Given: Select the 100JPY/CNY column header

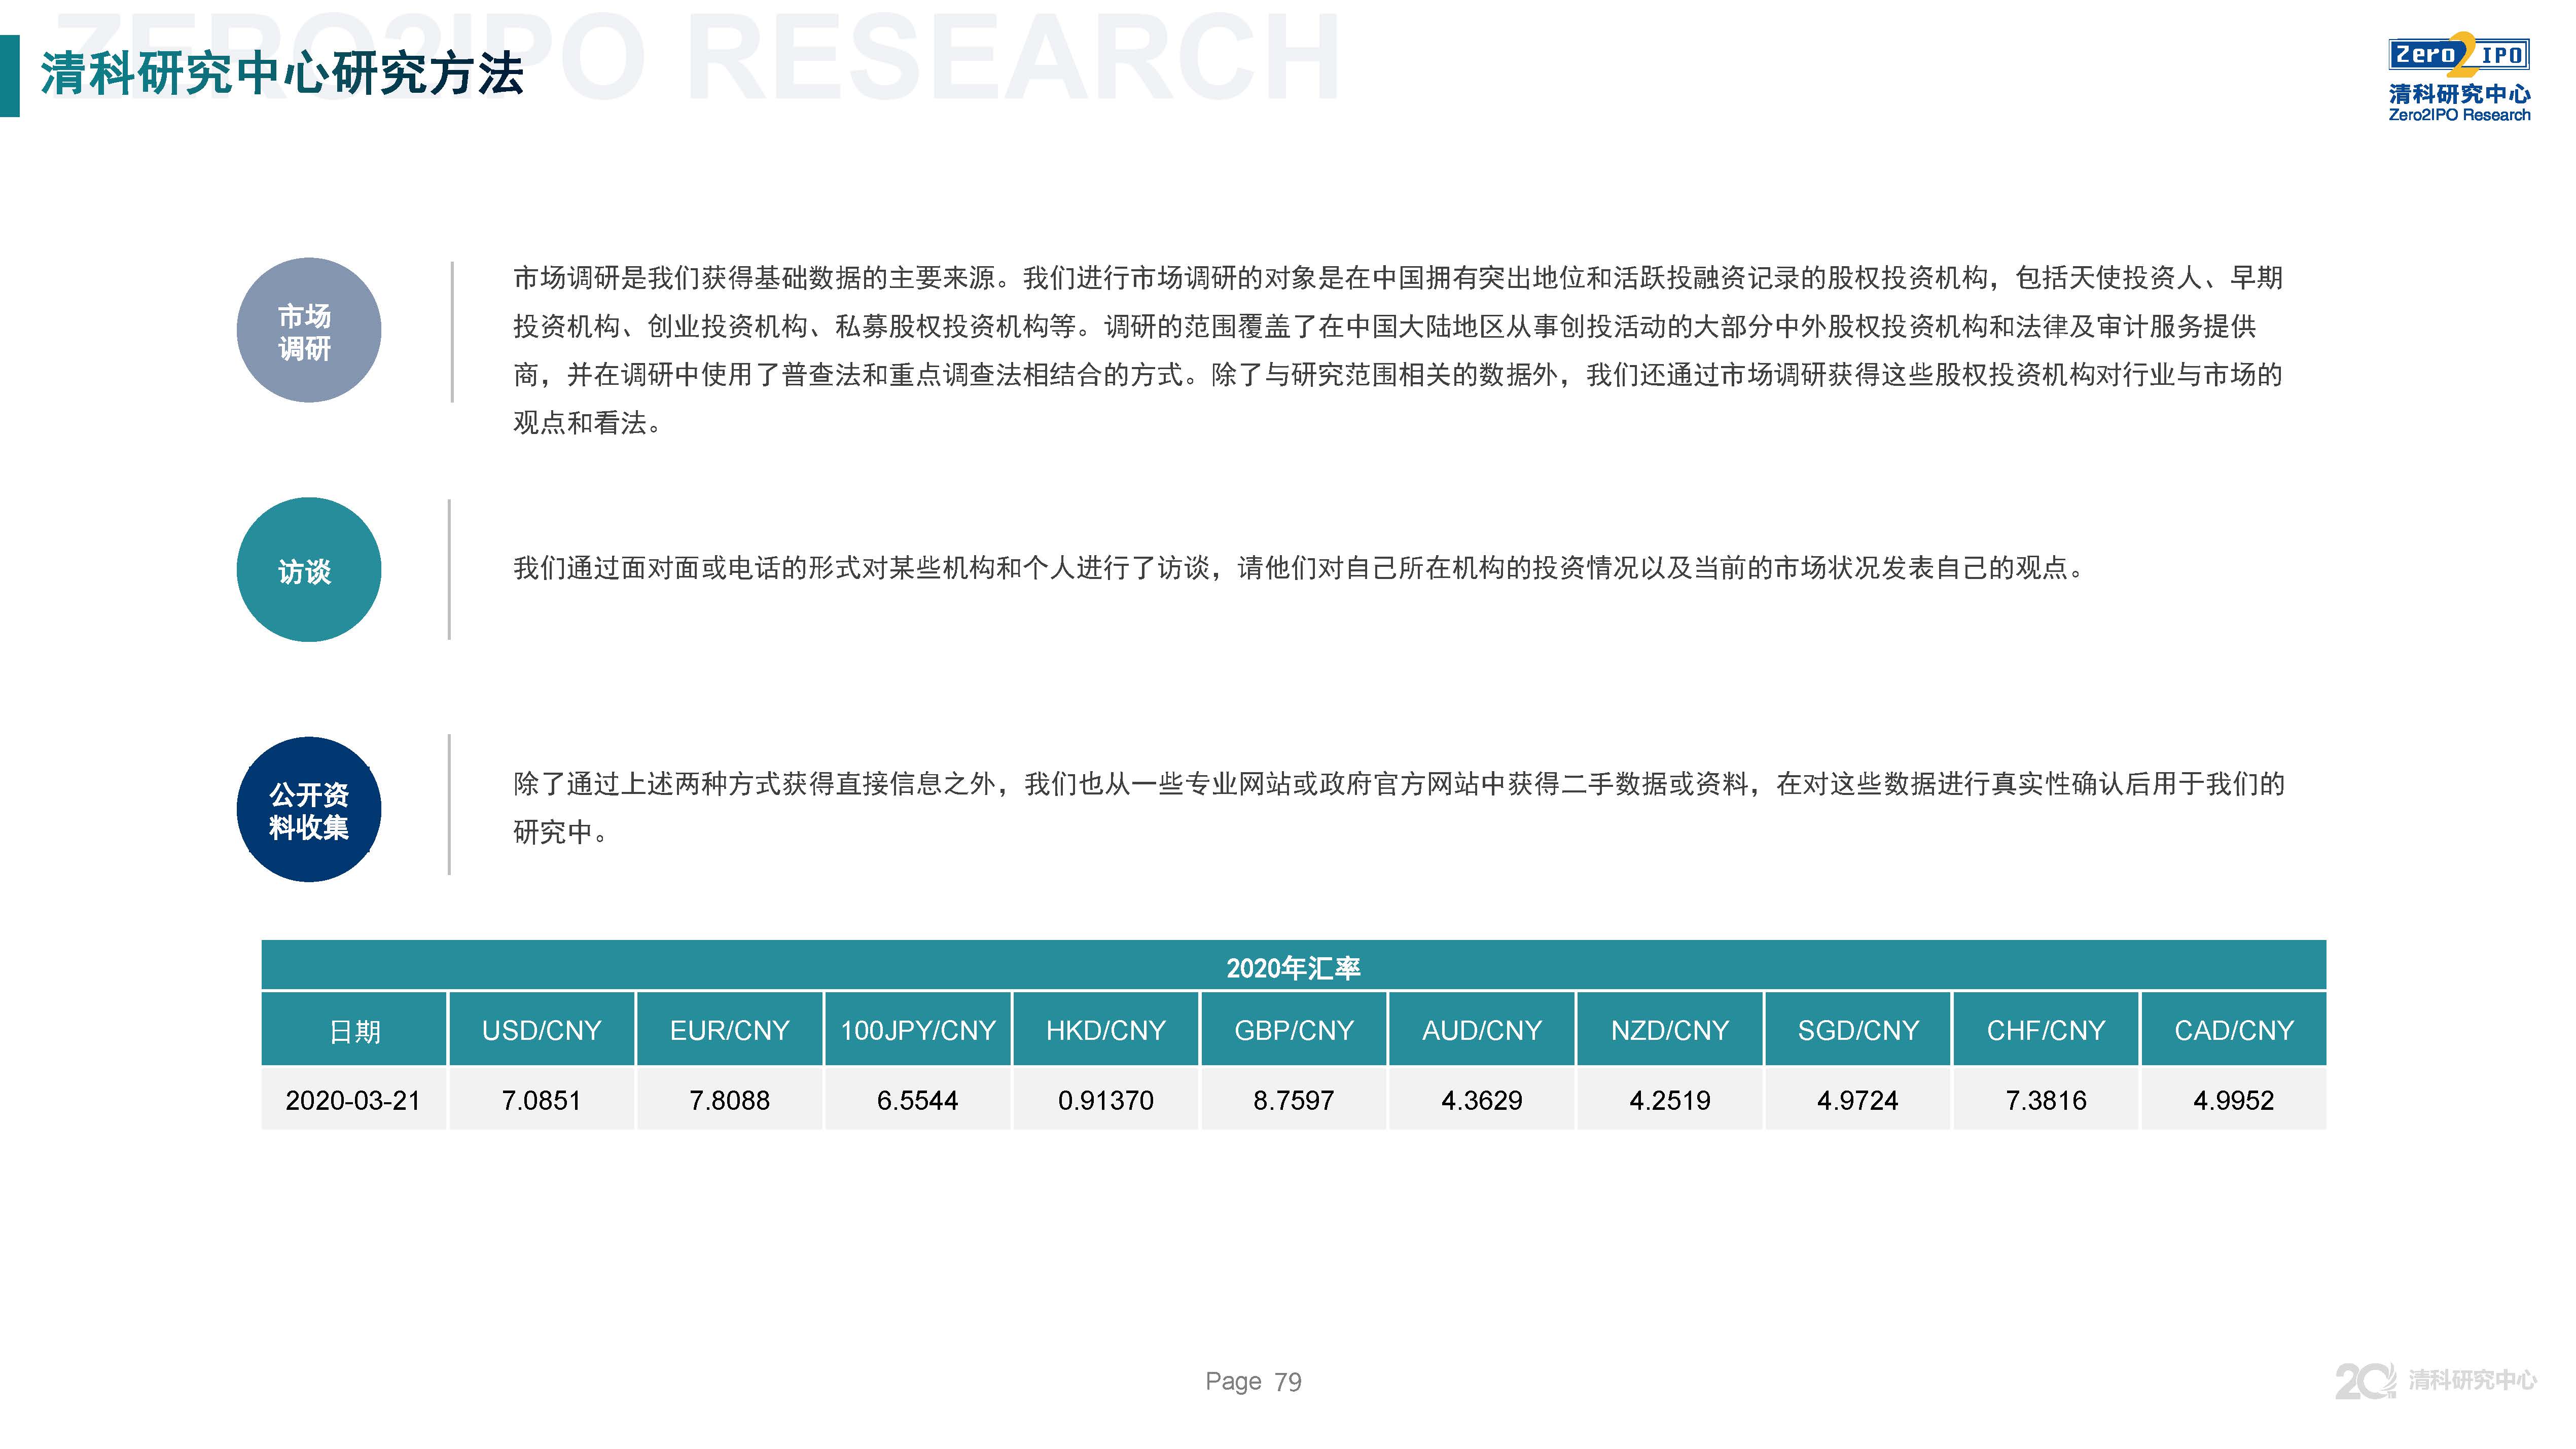Looking at the screenshot, I should [x=917, y=1030].
